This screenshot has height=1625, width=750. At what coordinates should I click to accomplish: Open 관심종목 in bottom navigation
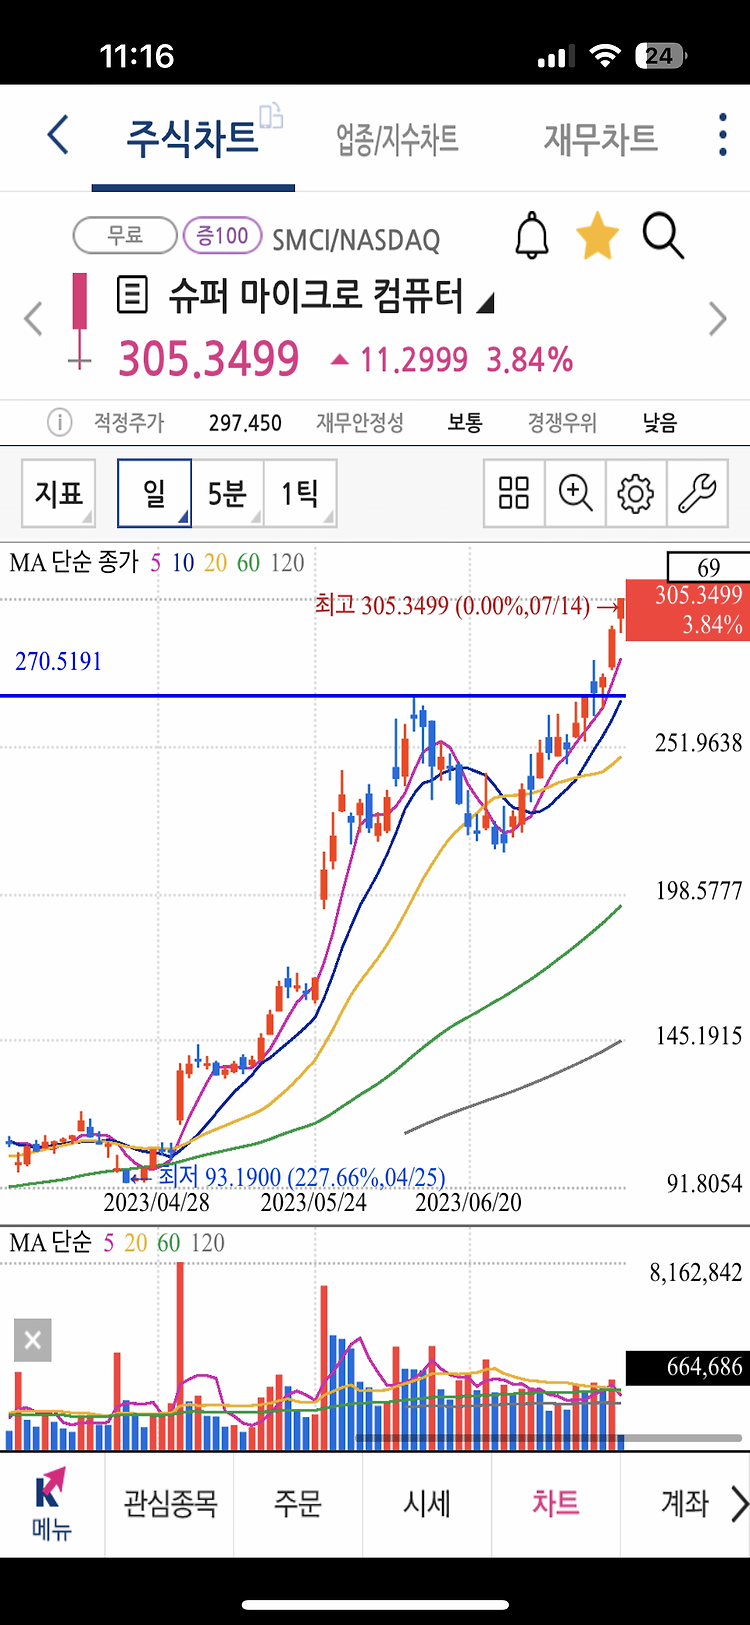click(170, 1503)
